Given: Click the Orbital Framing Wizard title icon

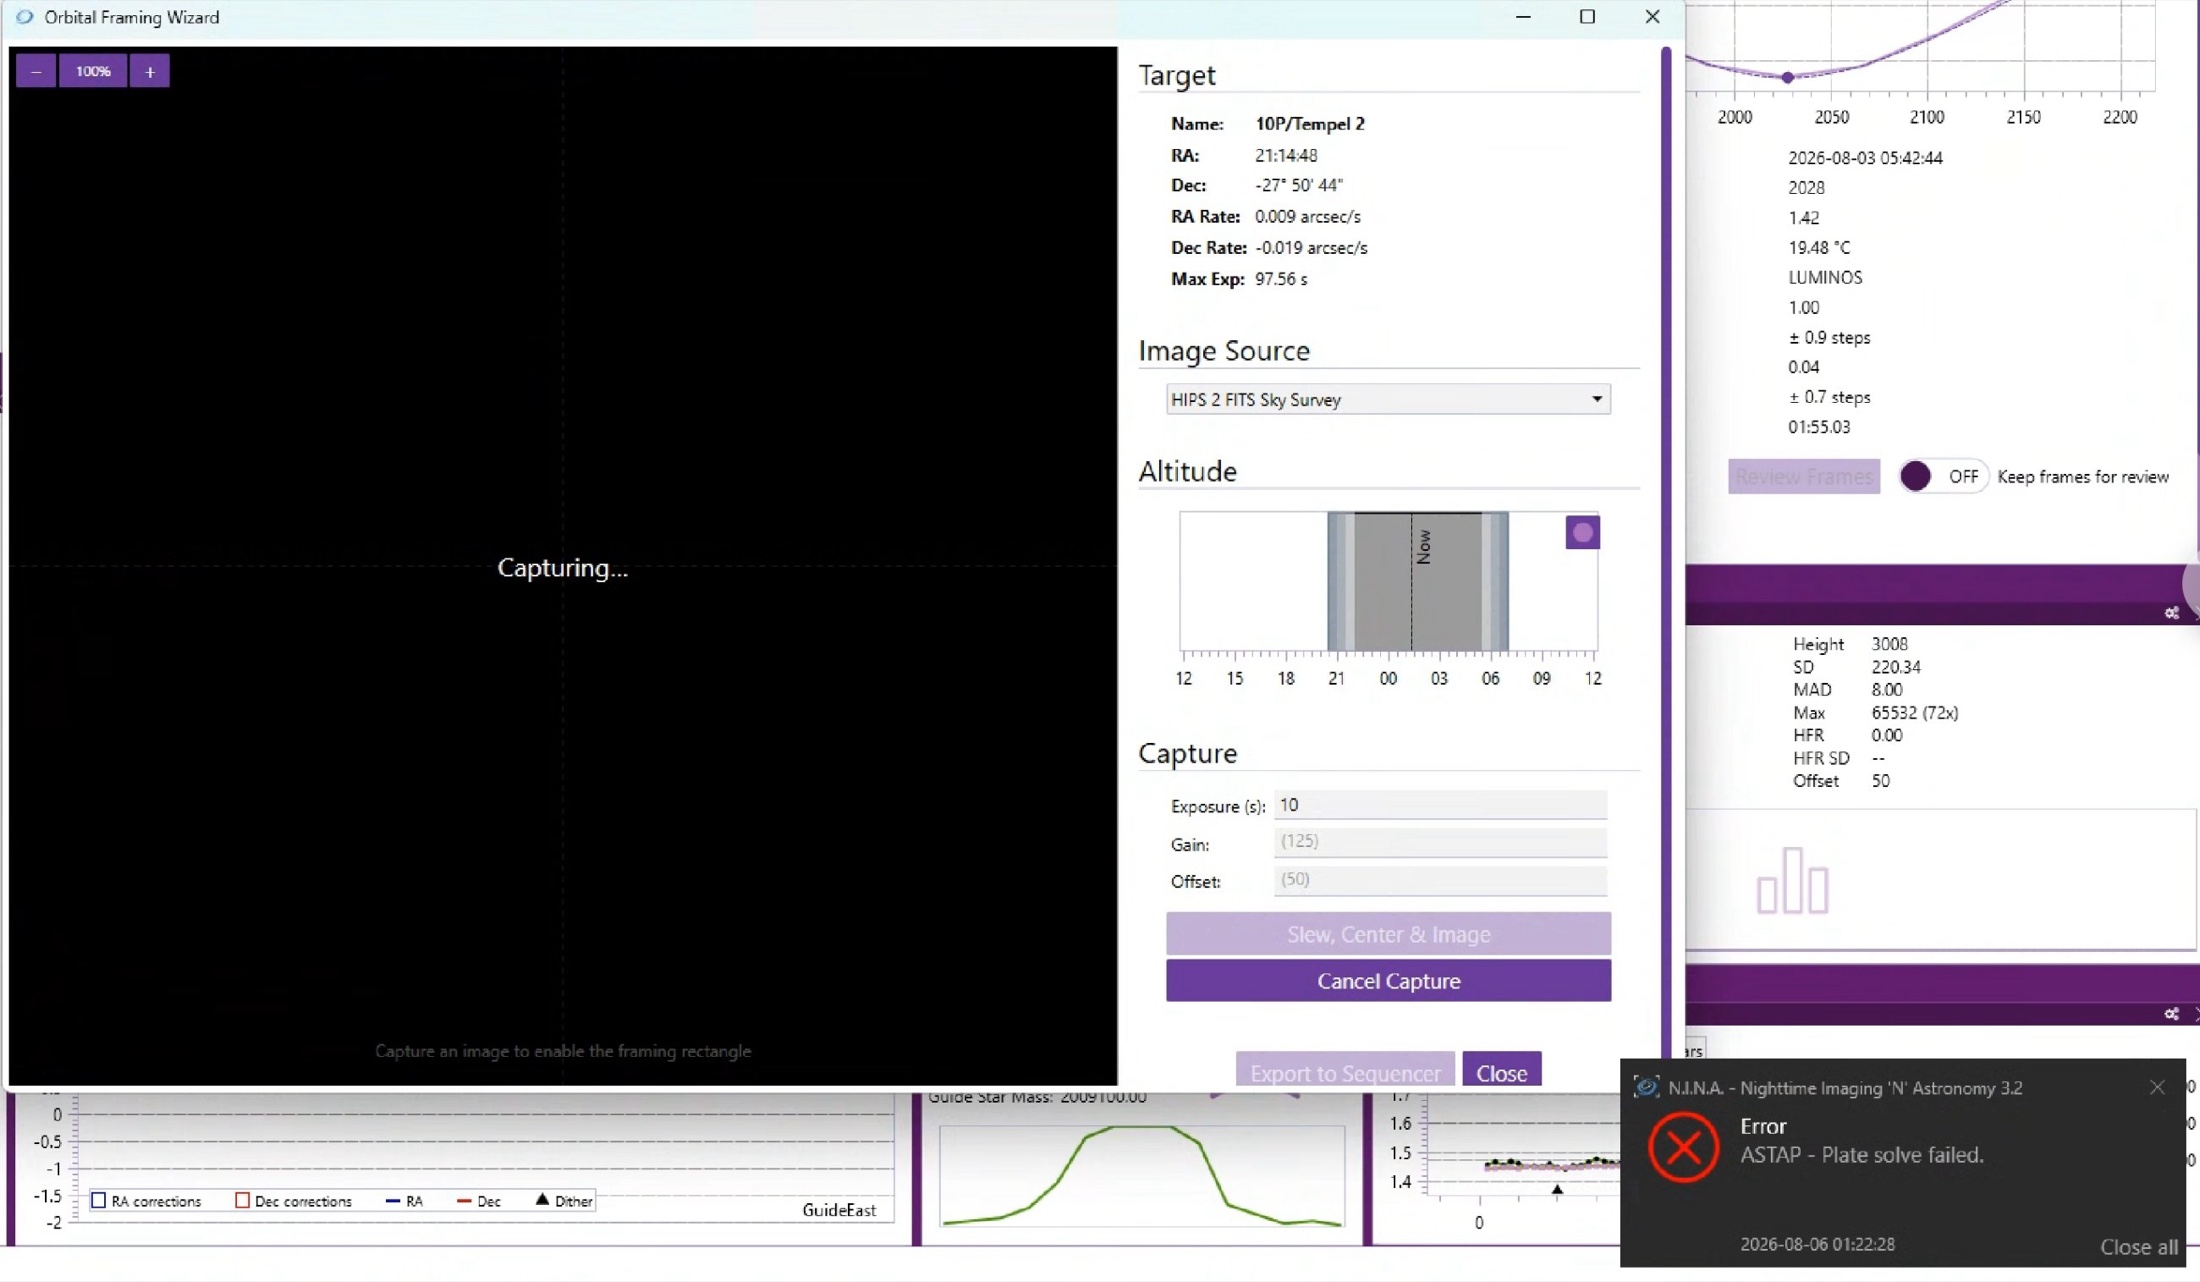Looking at the screenshot, I should point(25,17).
